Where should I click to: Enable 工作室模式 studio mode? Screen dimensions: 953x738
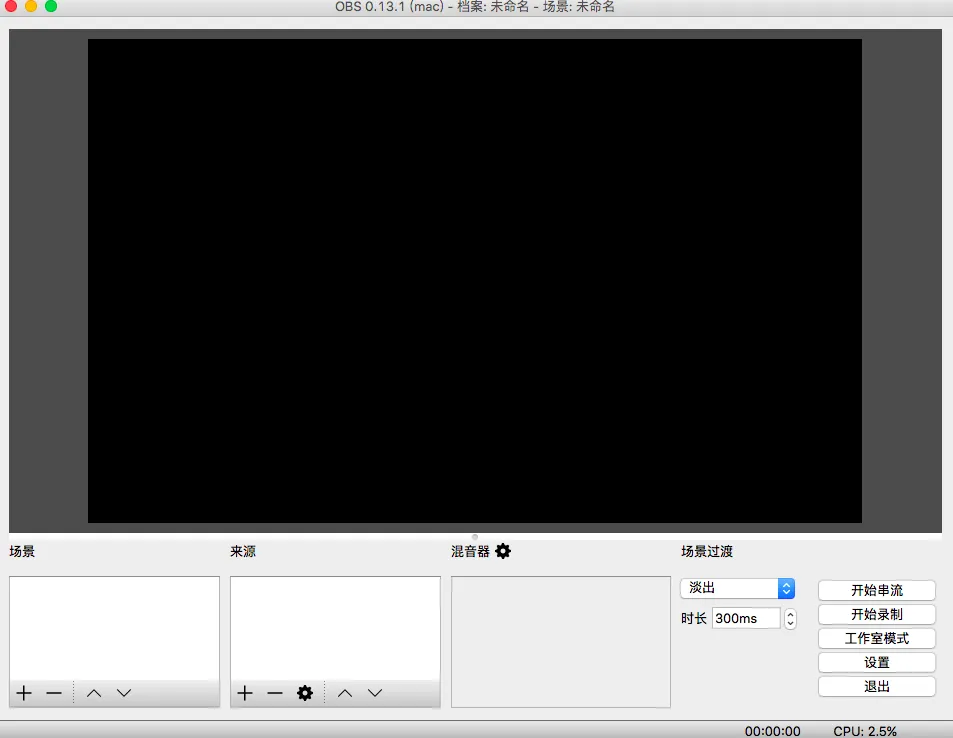click(876, 638)
